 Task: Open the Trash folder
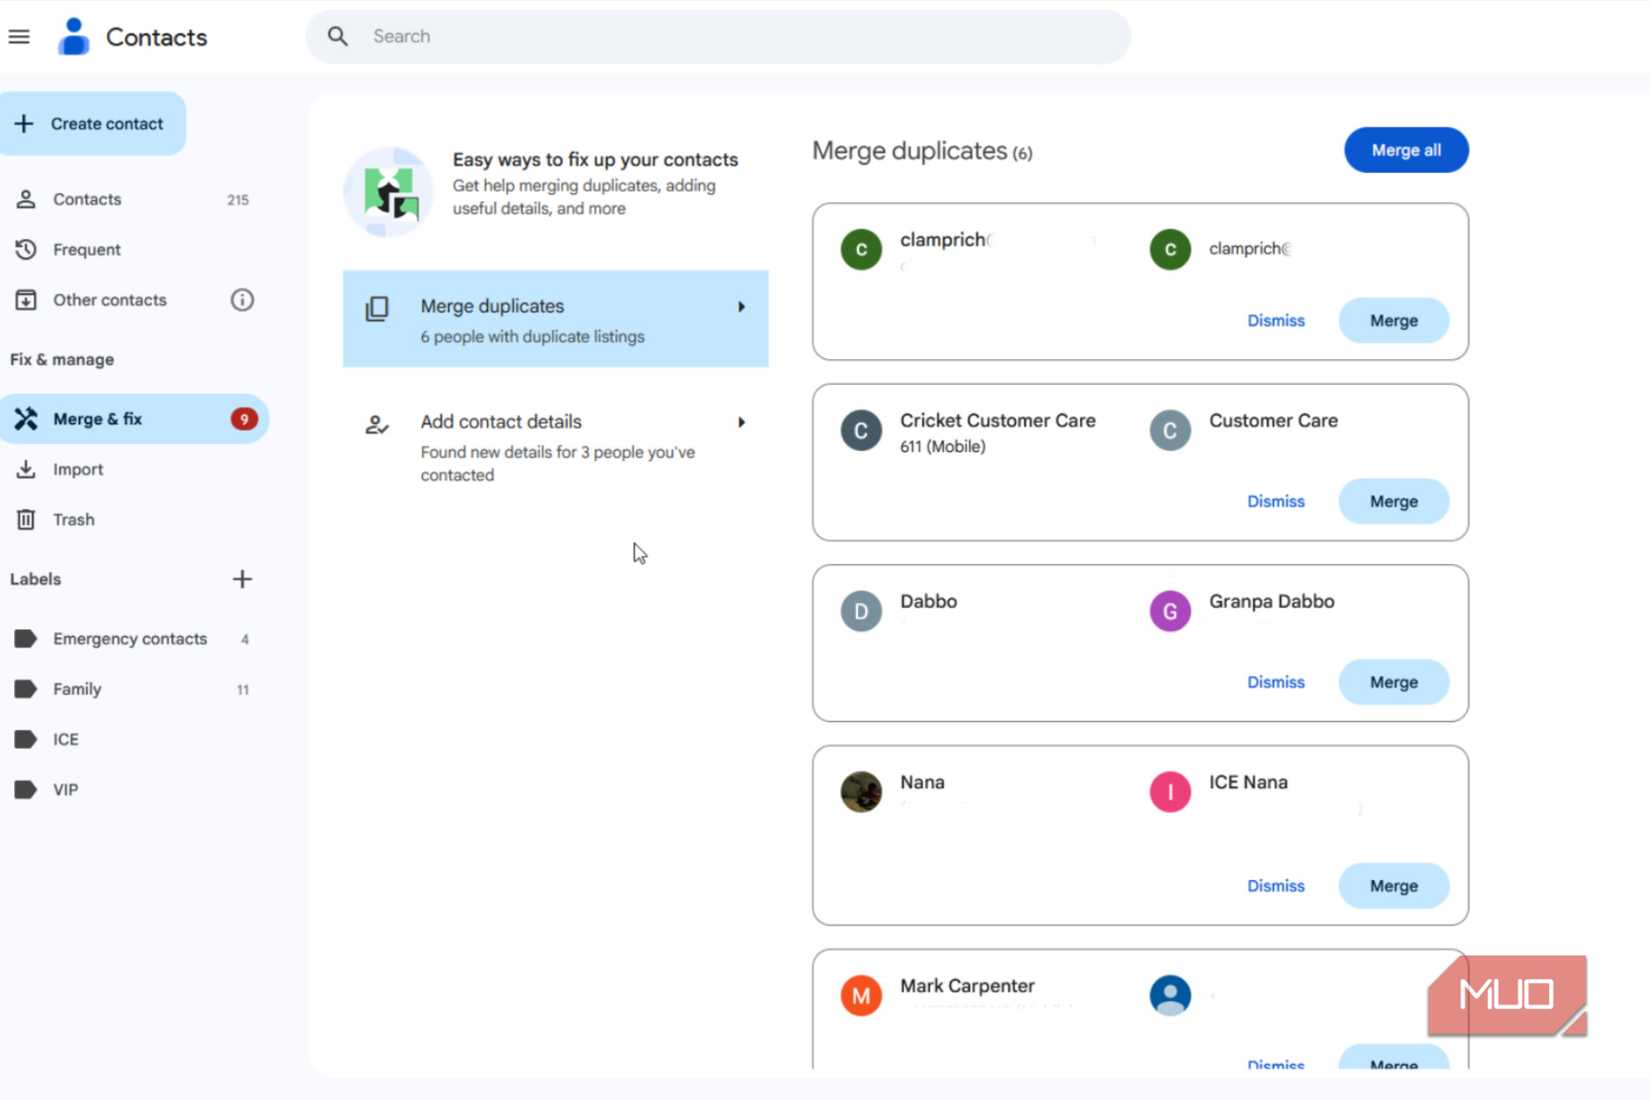[x=134, y=519]
